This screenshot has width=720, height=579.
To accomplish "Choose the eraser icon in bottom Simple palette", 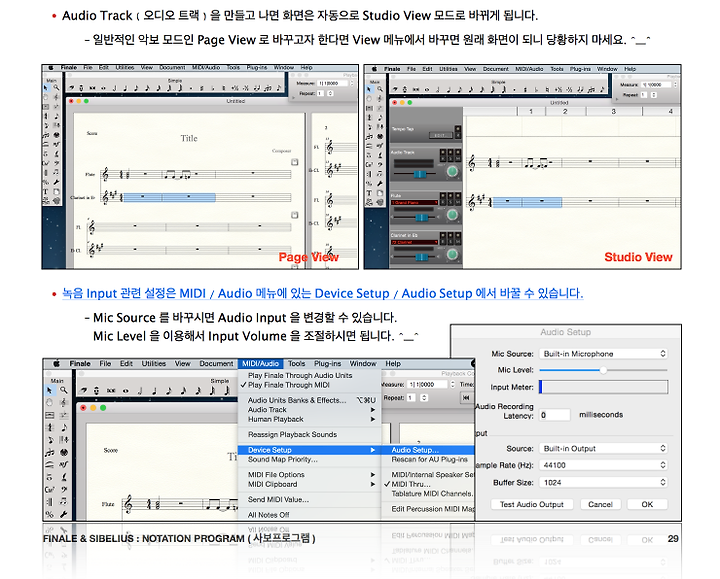I will (83, 391).
